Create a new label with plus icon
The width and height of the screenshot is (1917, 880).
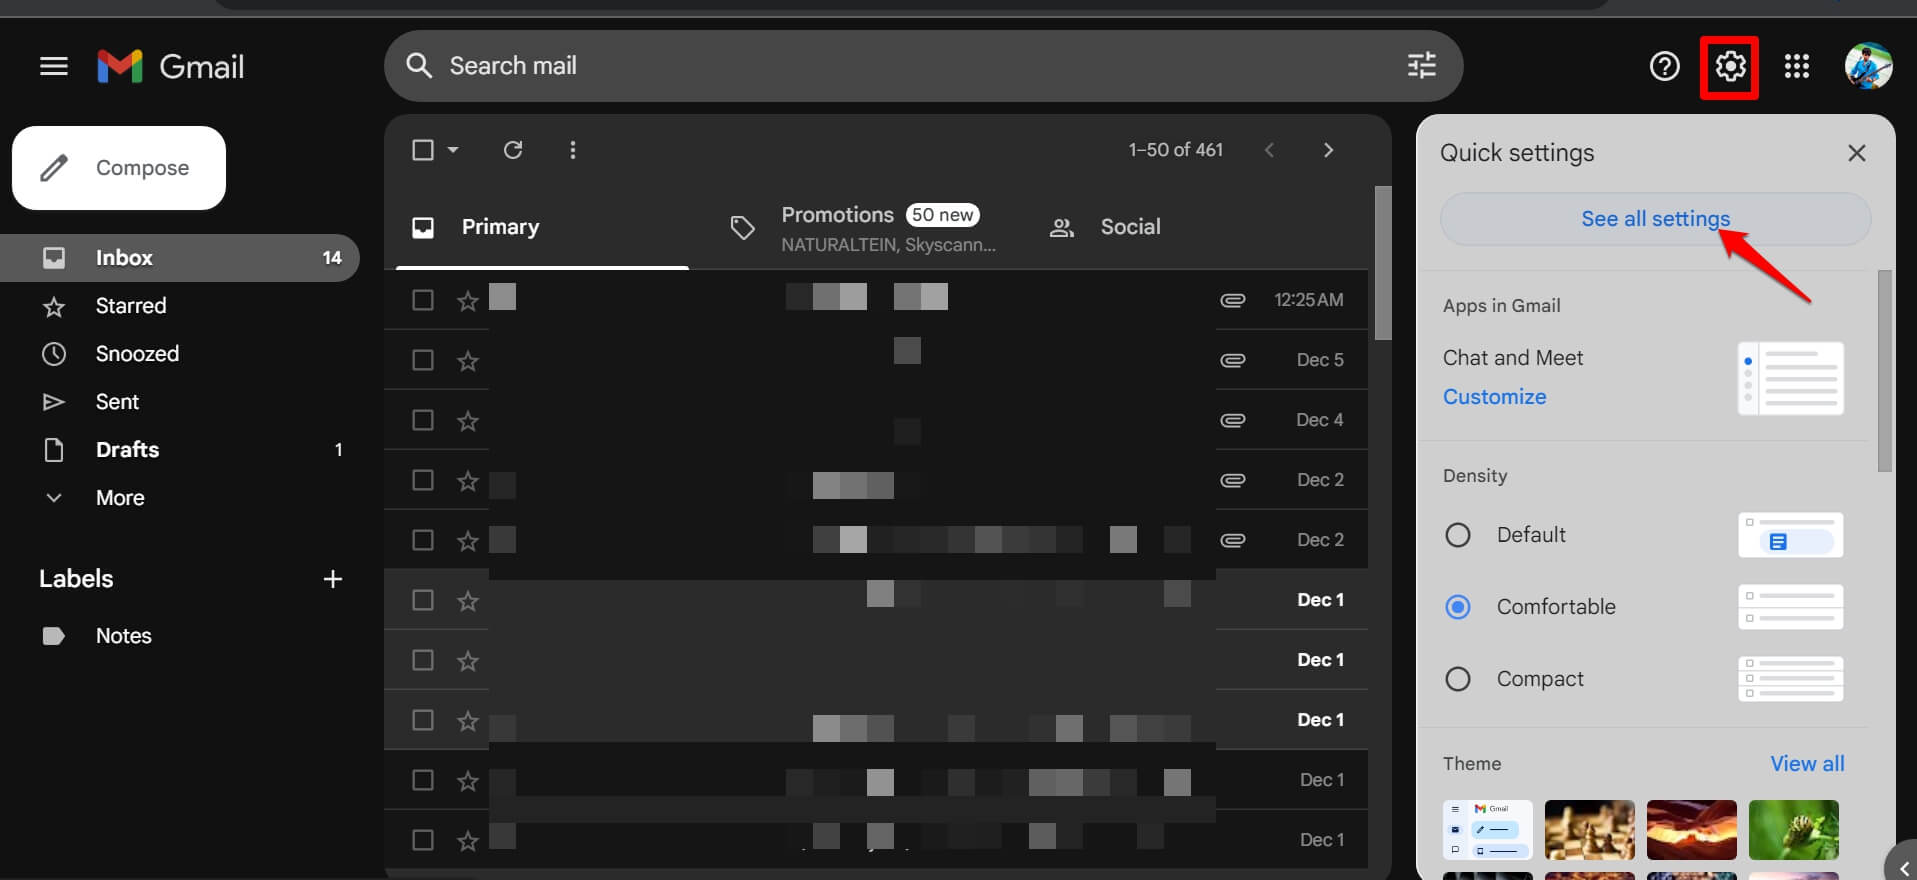pos(333,579)
